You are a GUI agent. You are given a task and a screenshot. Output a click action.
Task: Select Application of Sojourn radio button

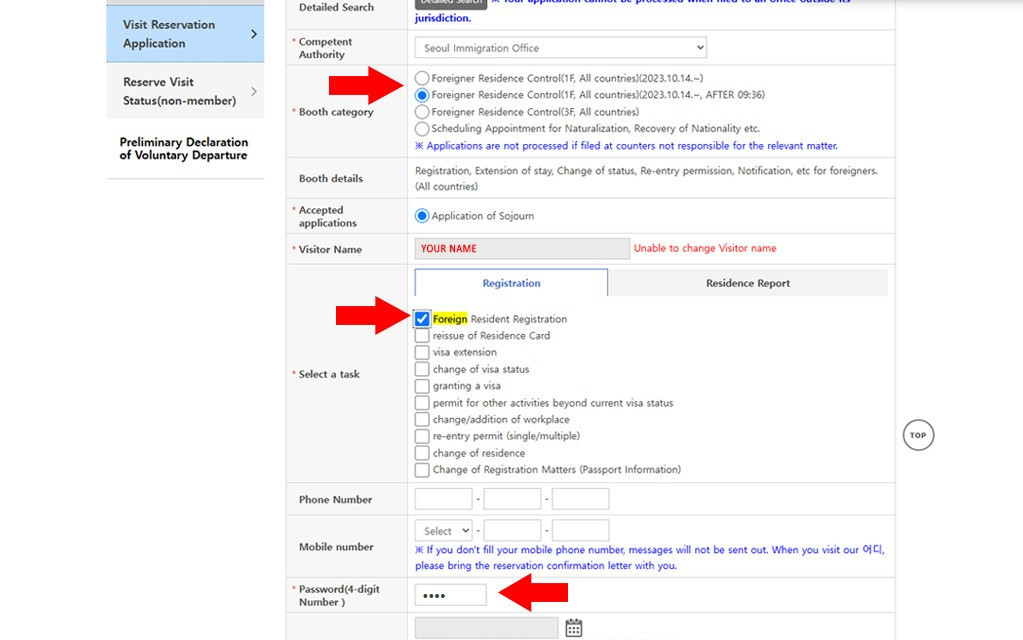422,216
